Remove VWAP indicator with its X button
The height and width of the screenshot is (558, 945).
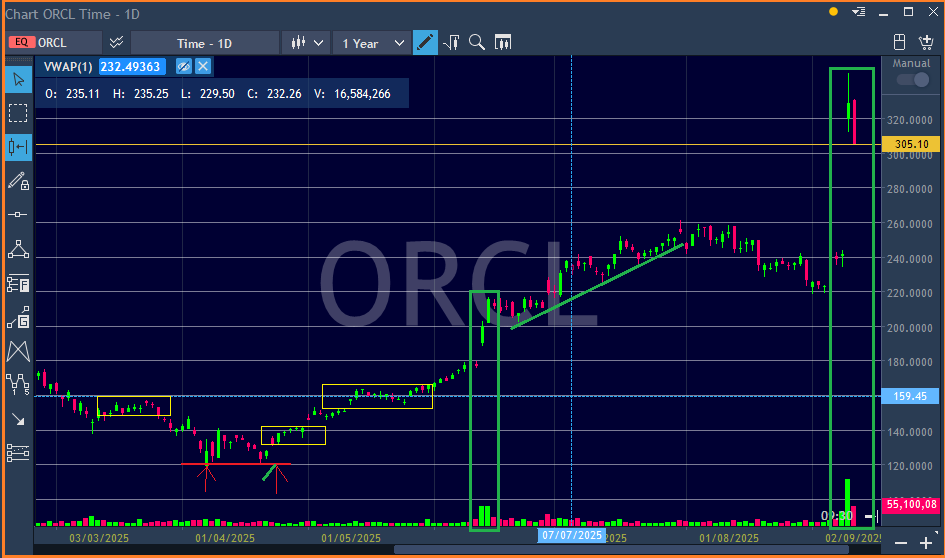203,66
